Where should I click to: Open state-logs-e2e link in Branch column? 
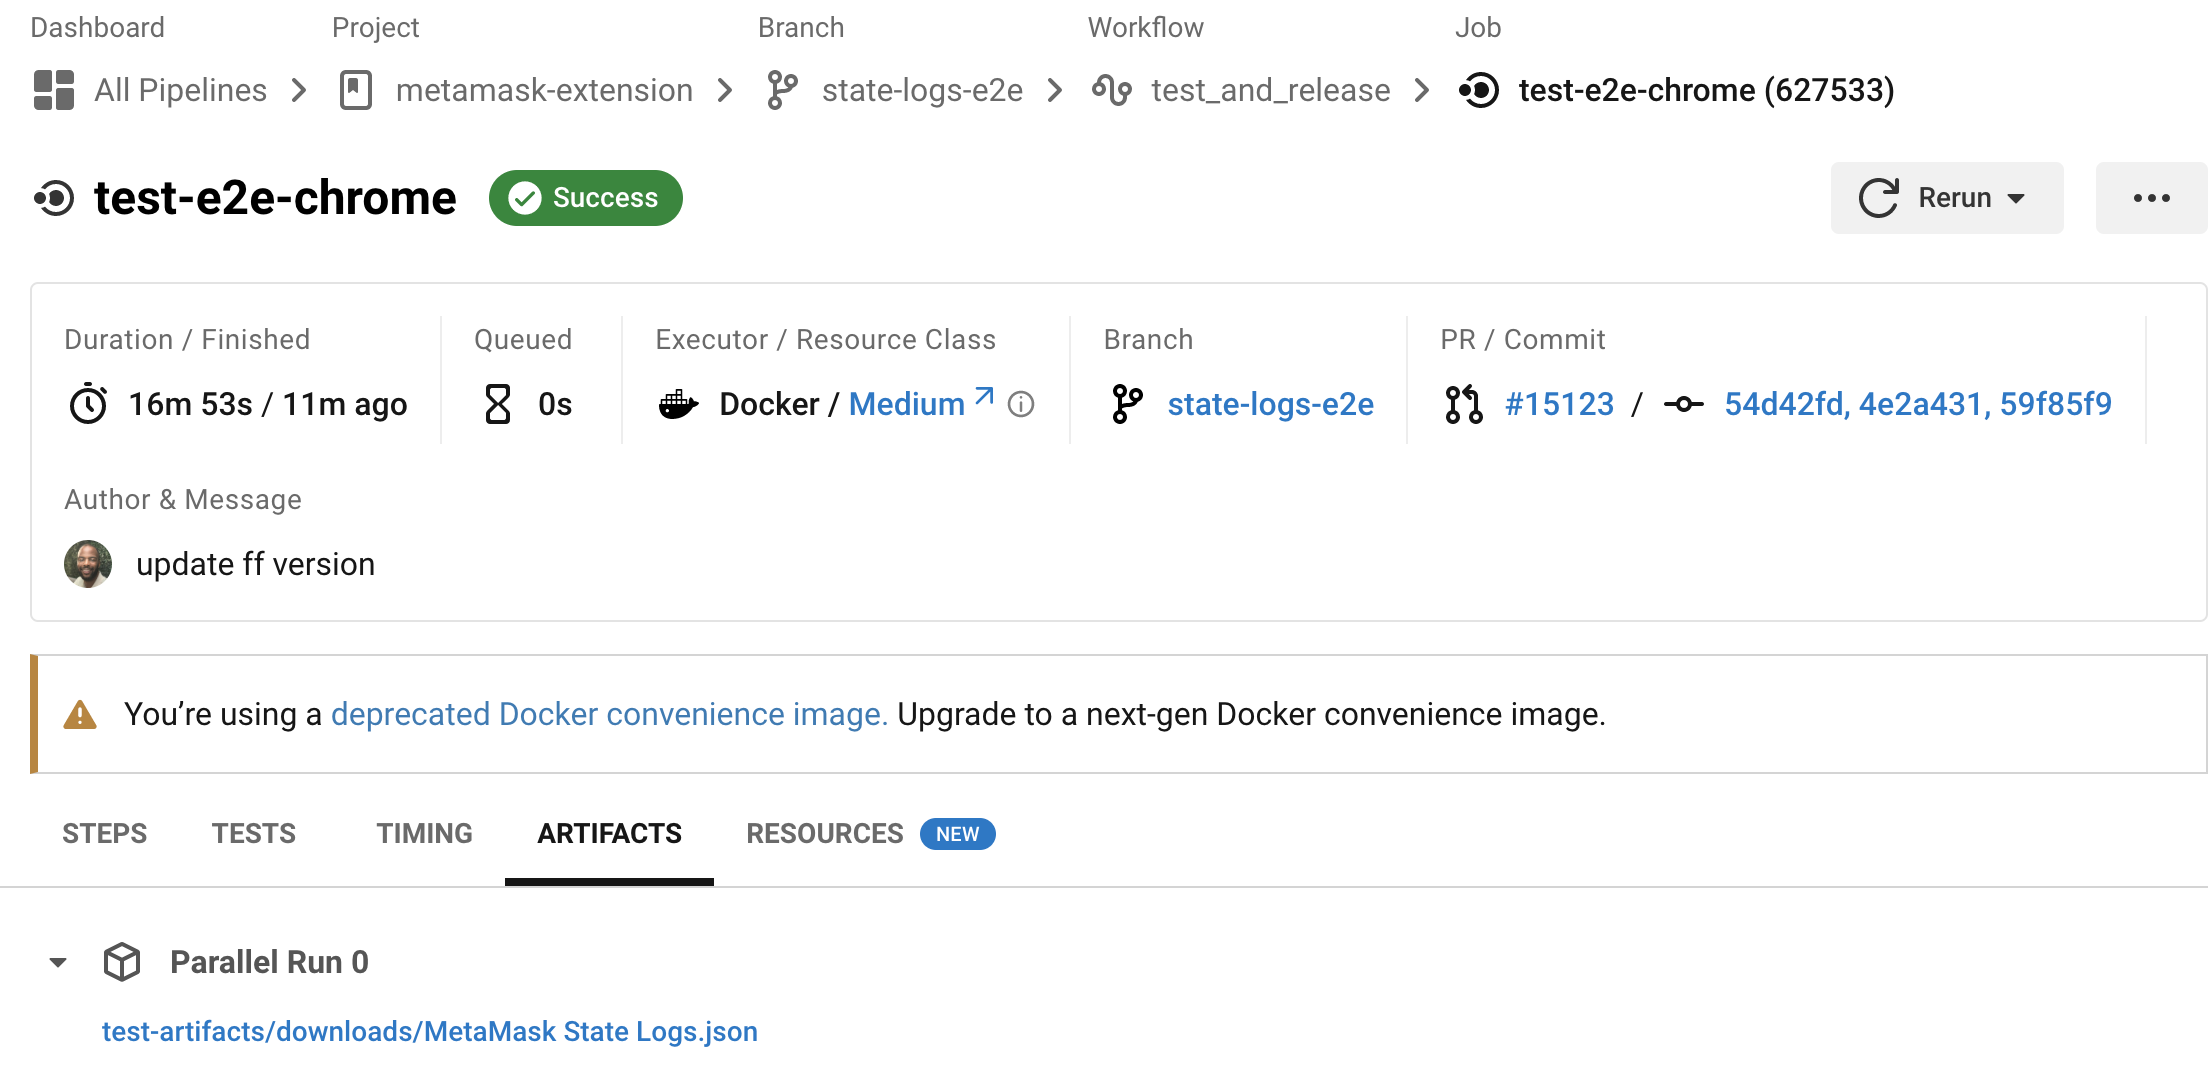(x=1270, y=404)
